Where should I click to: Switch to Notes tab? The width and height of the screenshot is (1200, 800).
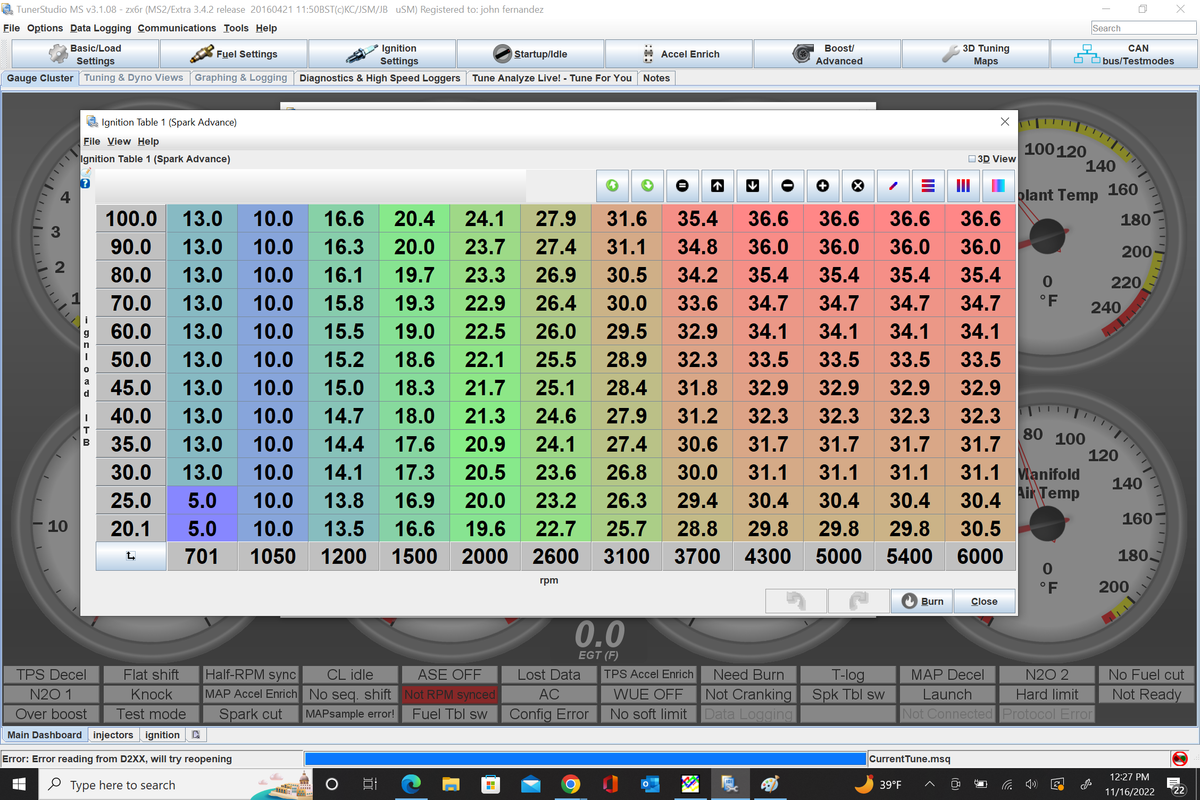[x=657, y=77]
